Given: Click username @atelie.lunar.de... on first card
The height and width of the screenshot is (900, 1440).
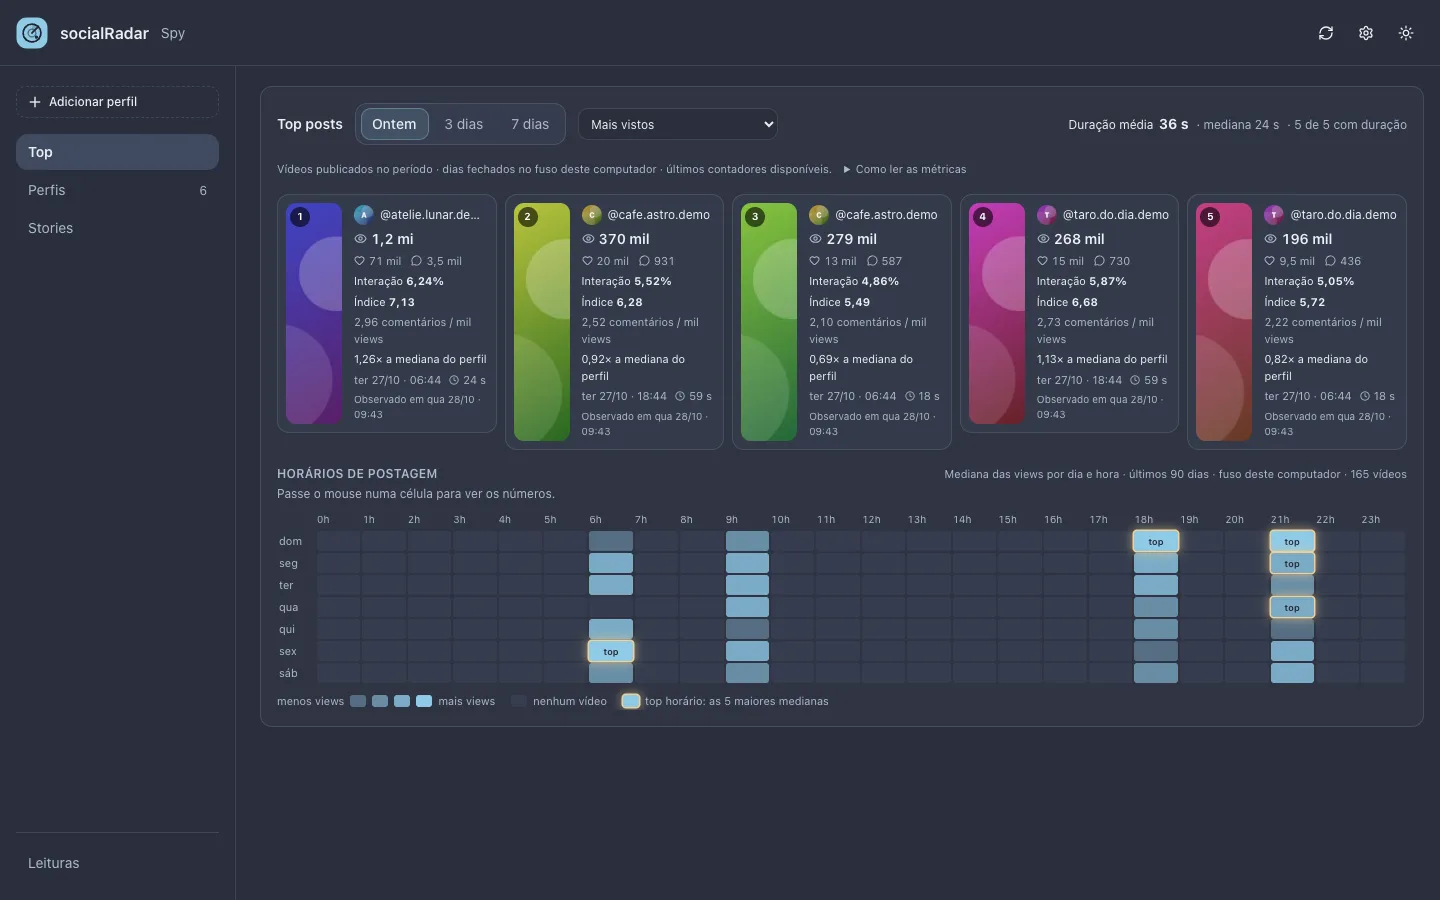Looking at the screenshot, I should (430, 214).
